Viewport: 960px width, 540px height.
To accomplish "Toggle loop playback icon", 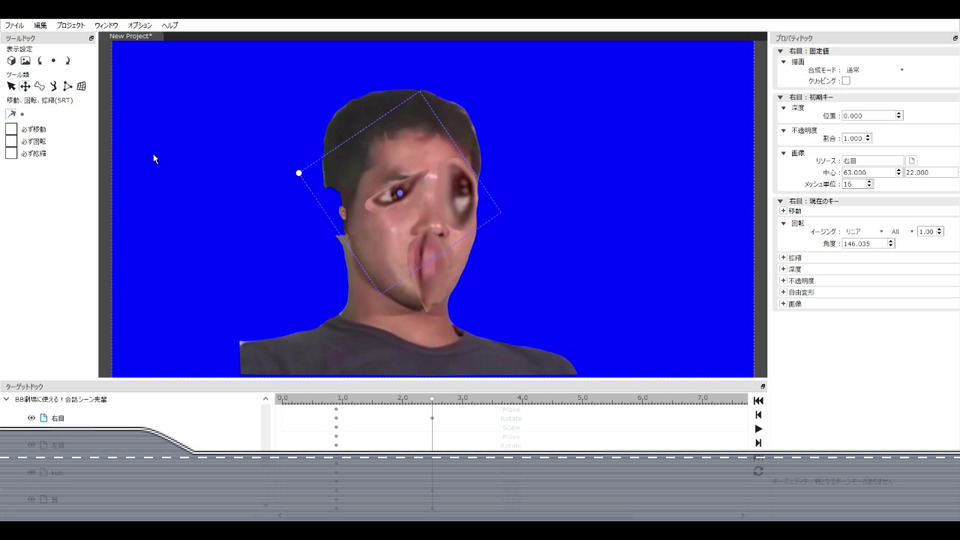I will 758,471.
